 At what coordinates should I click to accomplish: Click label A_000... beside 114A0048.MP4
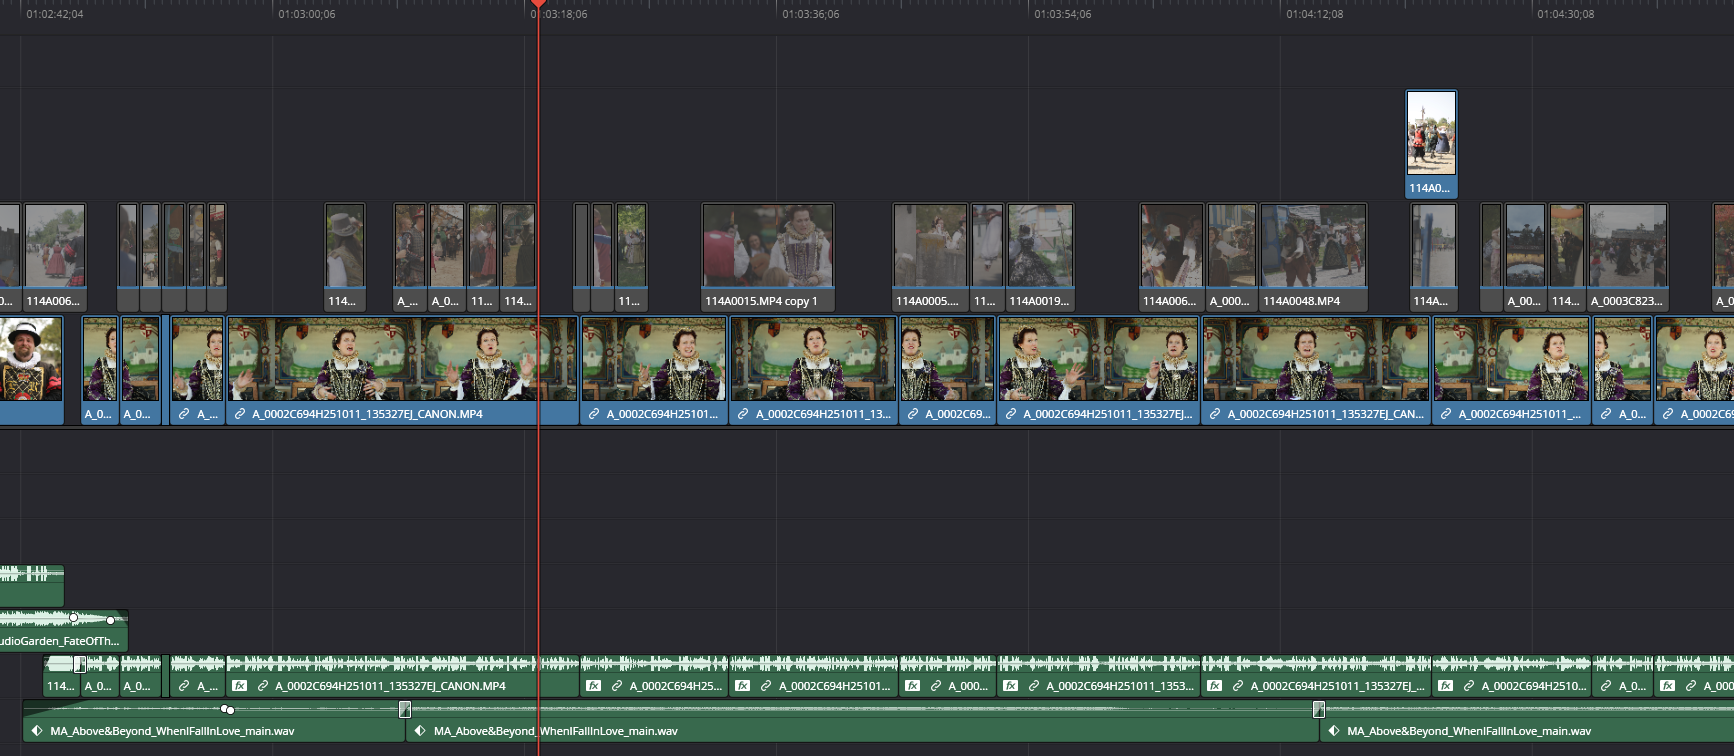1229,301
